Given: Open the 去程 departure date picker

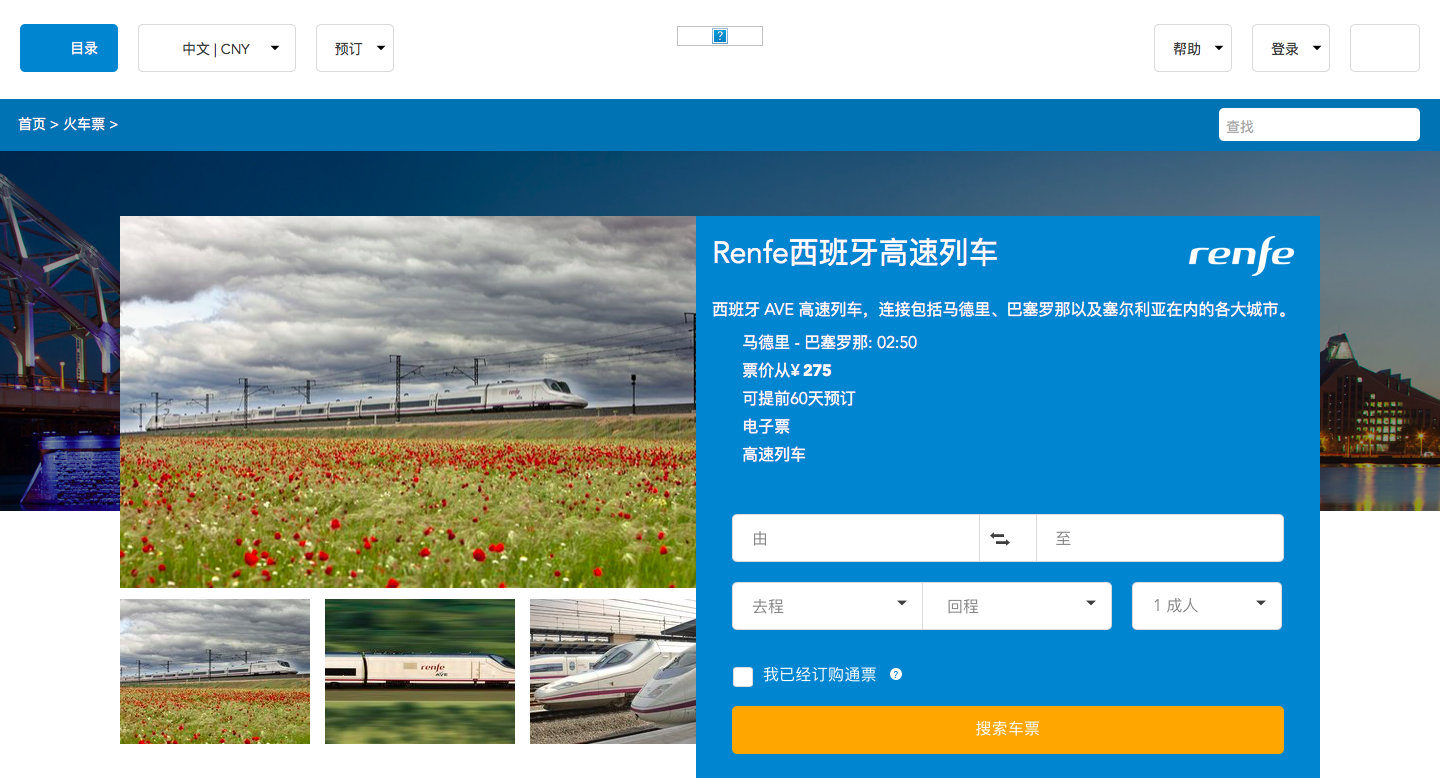Looking at the screenshot, I should point(827,606).
